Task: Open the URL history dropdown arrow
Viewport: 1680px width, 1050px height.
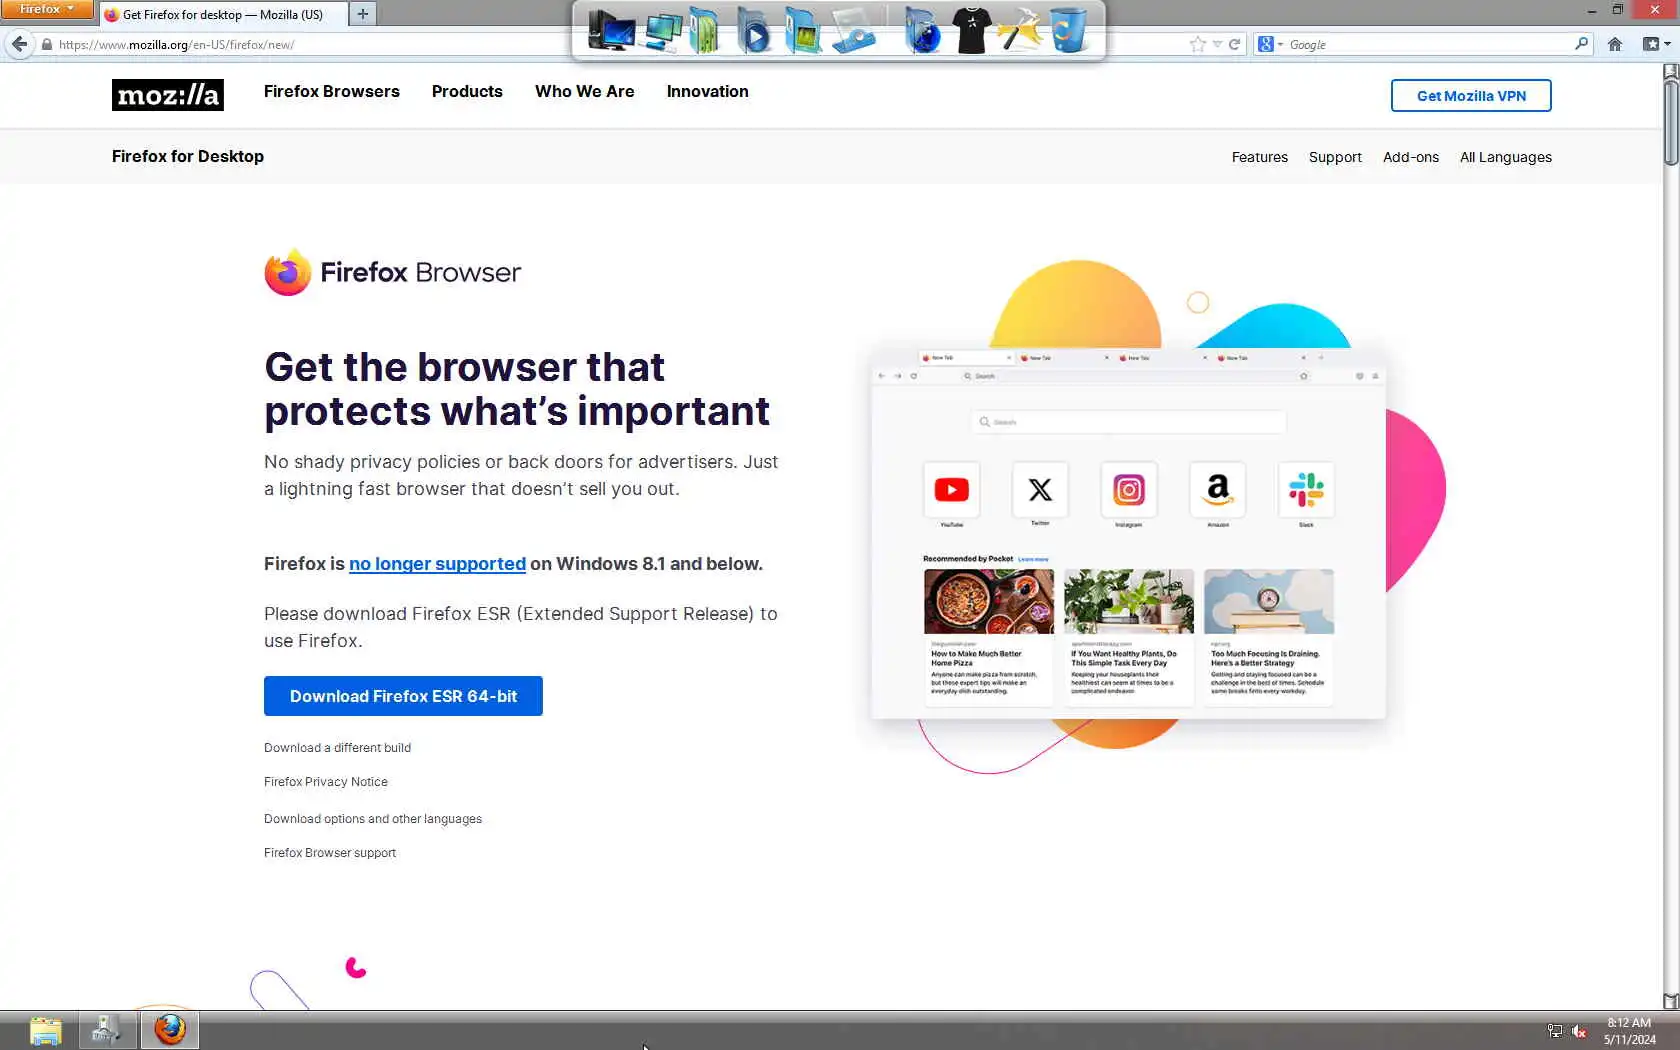Action: pos(1217,44)
